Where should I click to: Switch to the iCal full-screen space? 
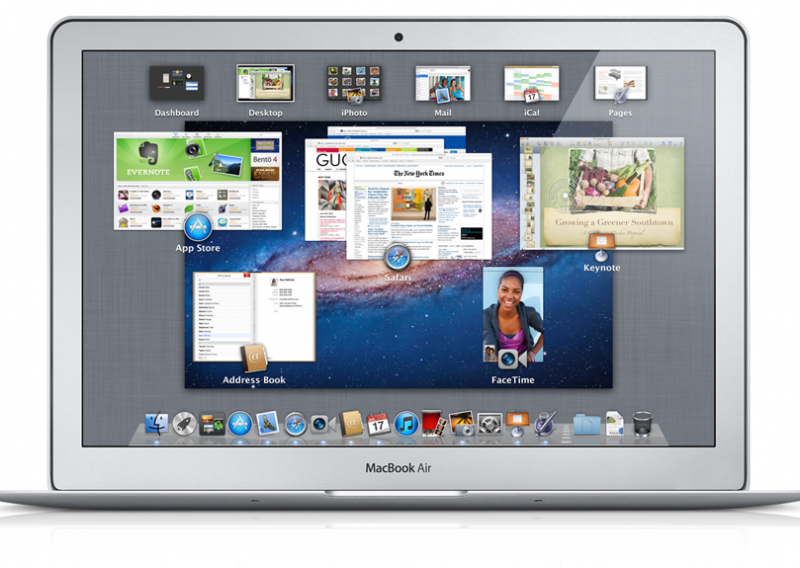[532, 83]
